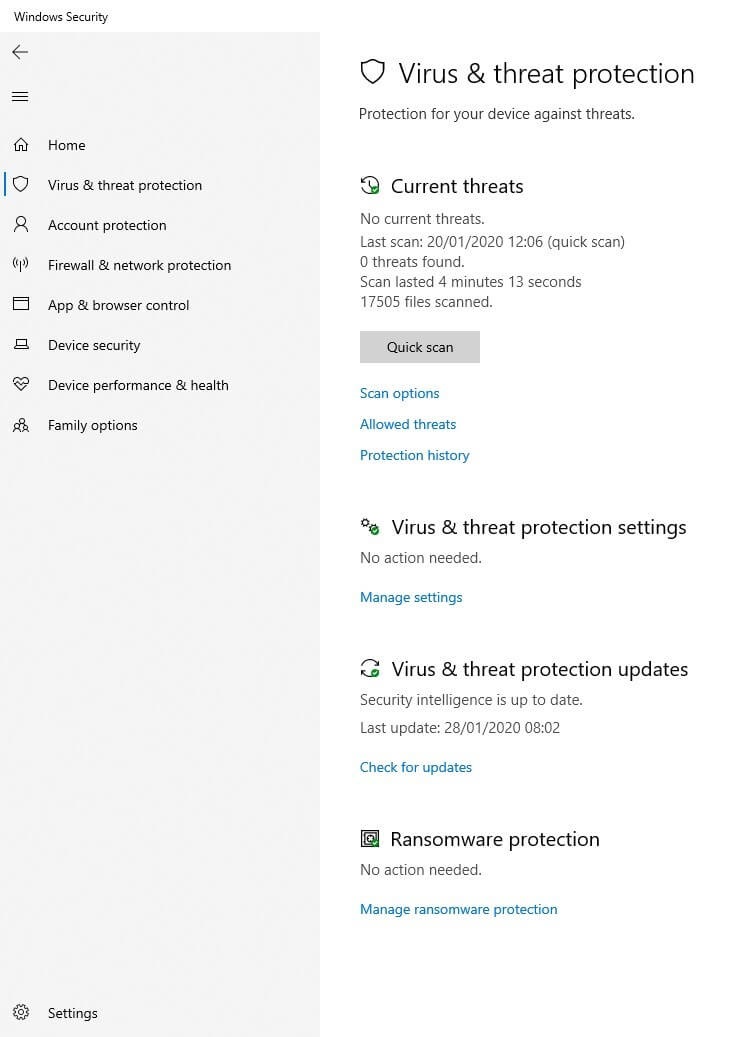
Task: Start a Quick scan
Action: point(420,347)
